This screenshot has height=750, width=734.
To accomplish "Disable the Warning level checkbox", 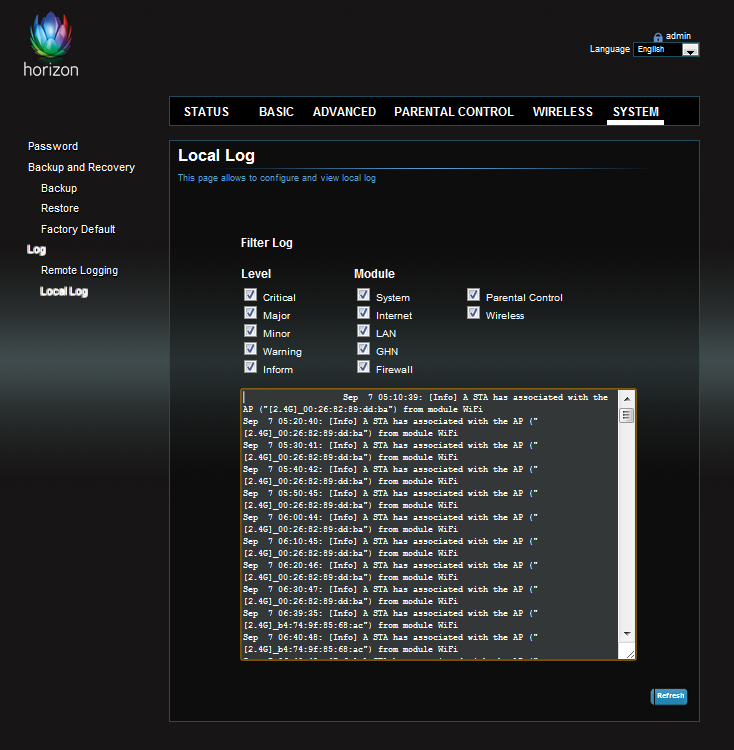I will [x=251, y=349].
